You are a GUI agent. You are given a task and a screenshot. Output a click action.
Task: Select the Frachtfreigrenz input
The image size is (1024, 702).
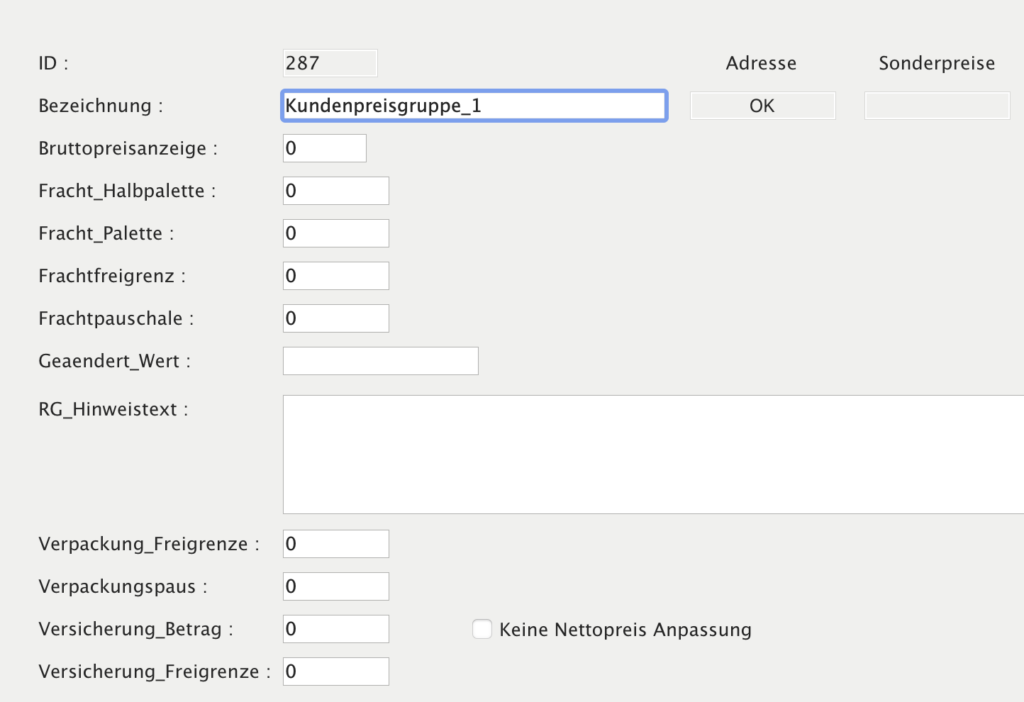336,276
